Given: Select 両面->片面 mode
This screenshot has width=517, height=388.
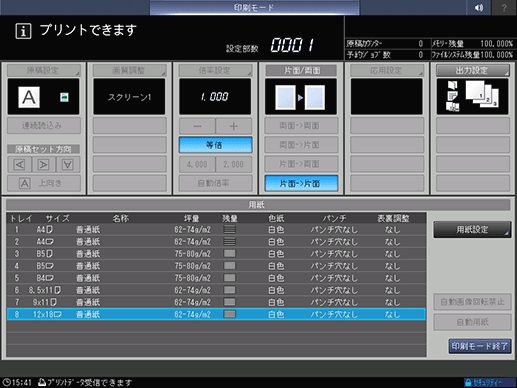Looking at the screenshot, I should click(301, 145).
